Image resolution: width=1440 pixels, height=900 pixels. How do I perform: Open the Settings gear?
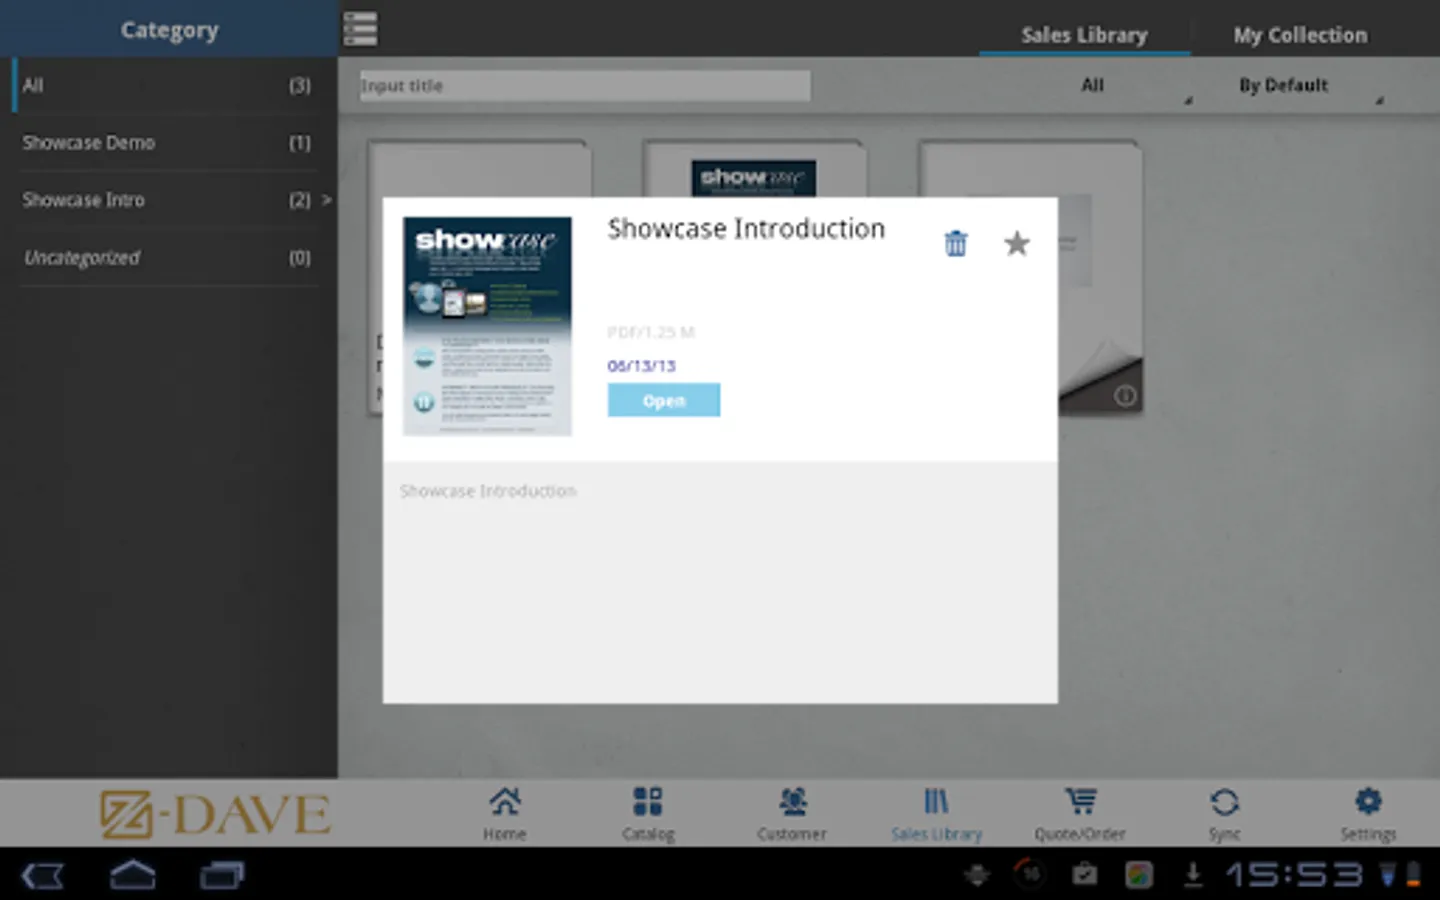click(1368, 814)
